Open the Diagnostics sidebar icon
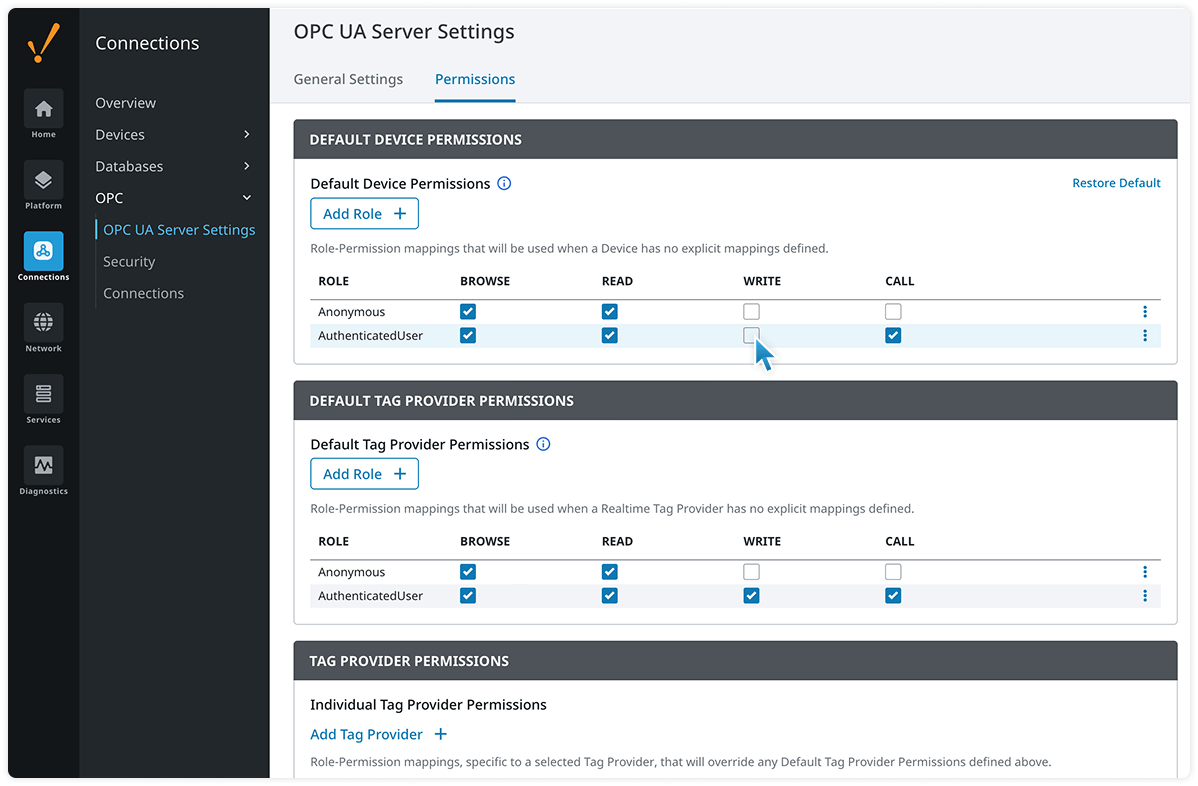 (x=43, y=466)
